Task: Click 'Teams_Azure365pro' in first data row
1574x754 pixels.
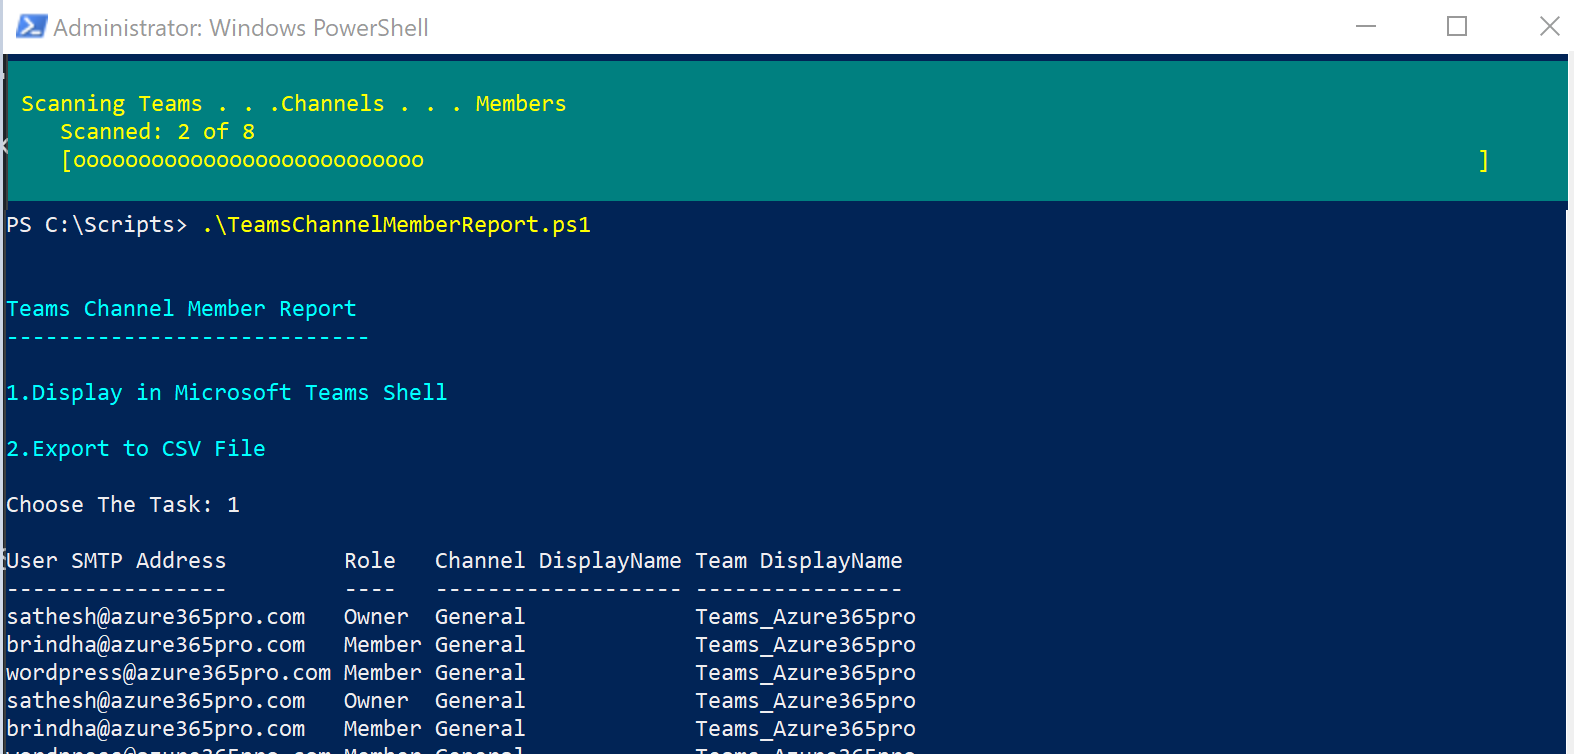Action: click(x=806, y=617)
